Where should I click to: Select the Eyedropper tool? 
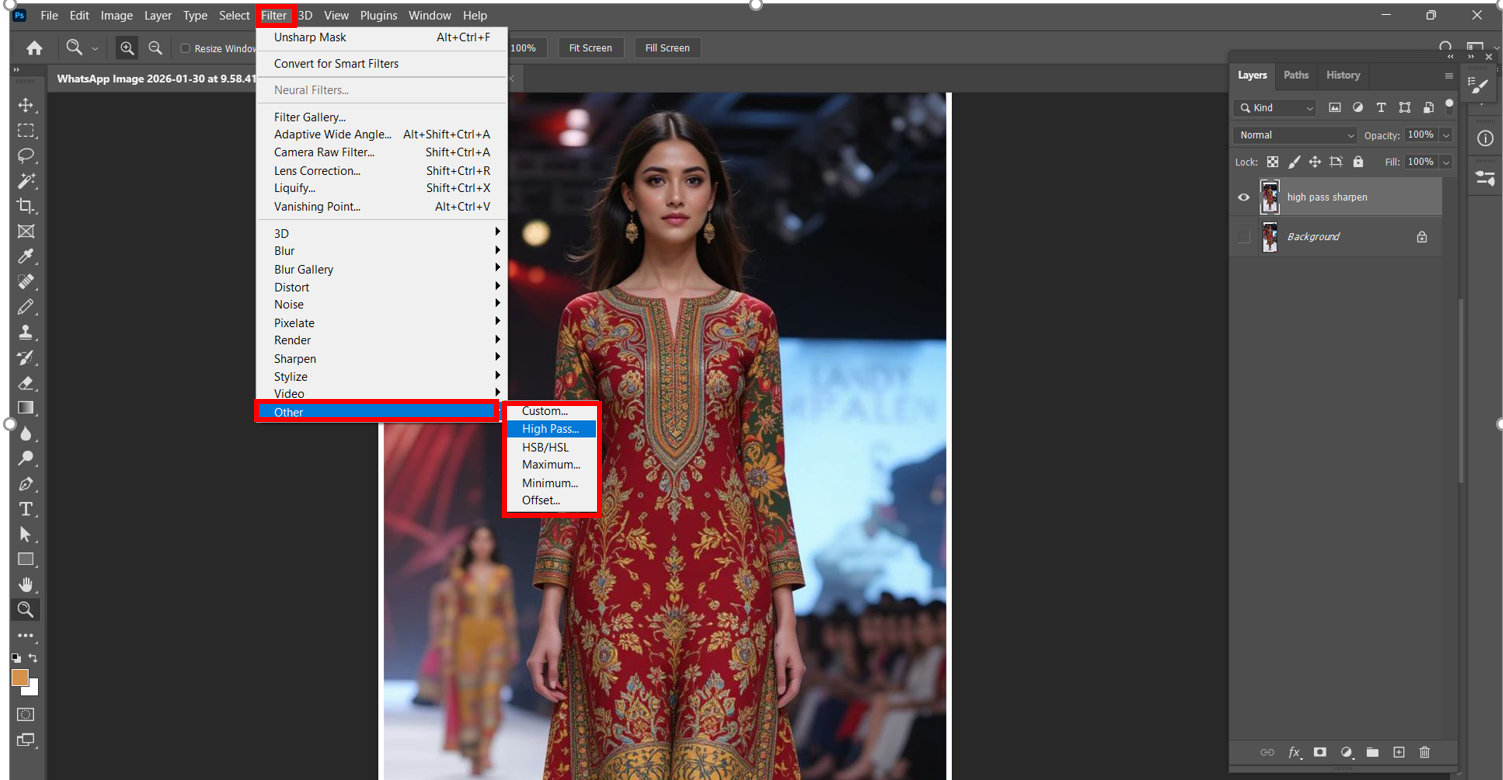[26, 256]
